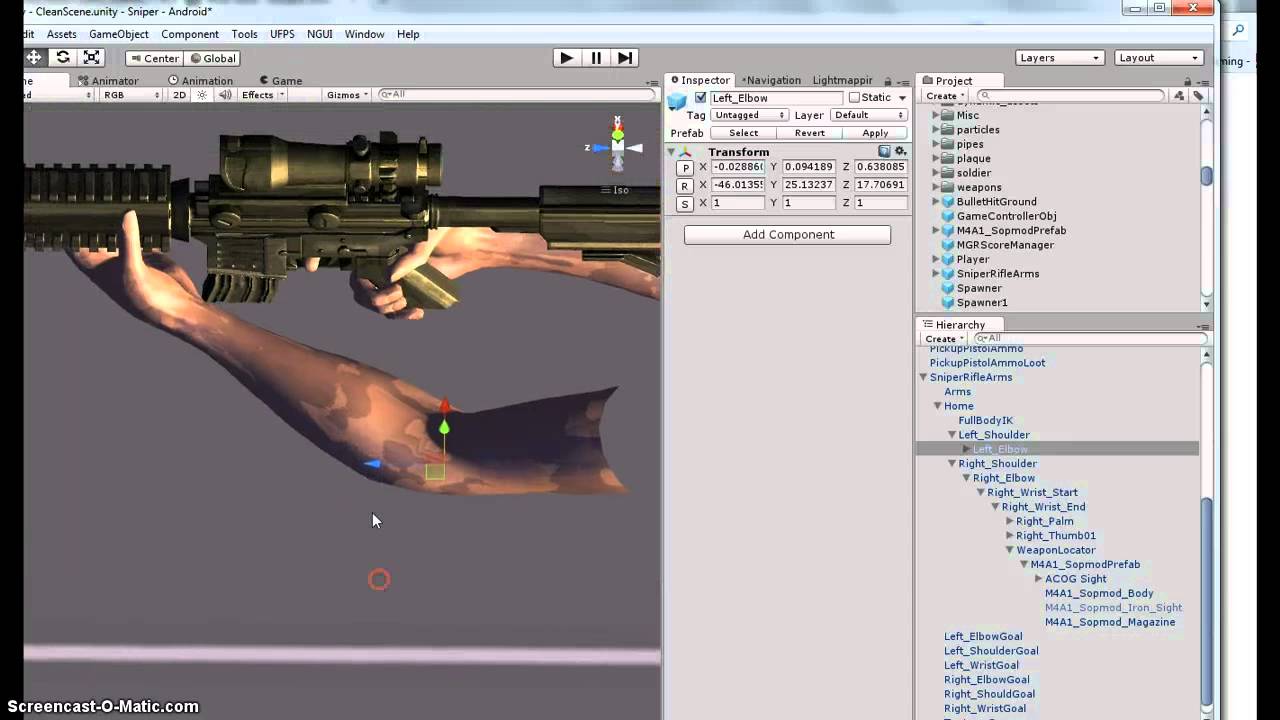Open the Static dropdown arrow
The image size is (1280, 720).
[902, 98]
